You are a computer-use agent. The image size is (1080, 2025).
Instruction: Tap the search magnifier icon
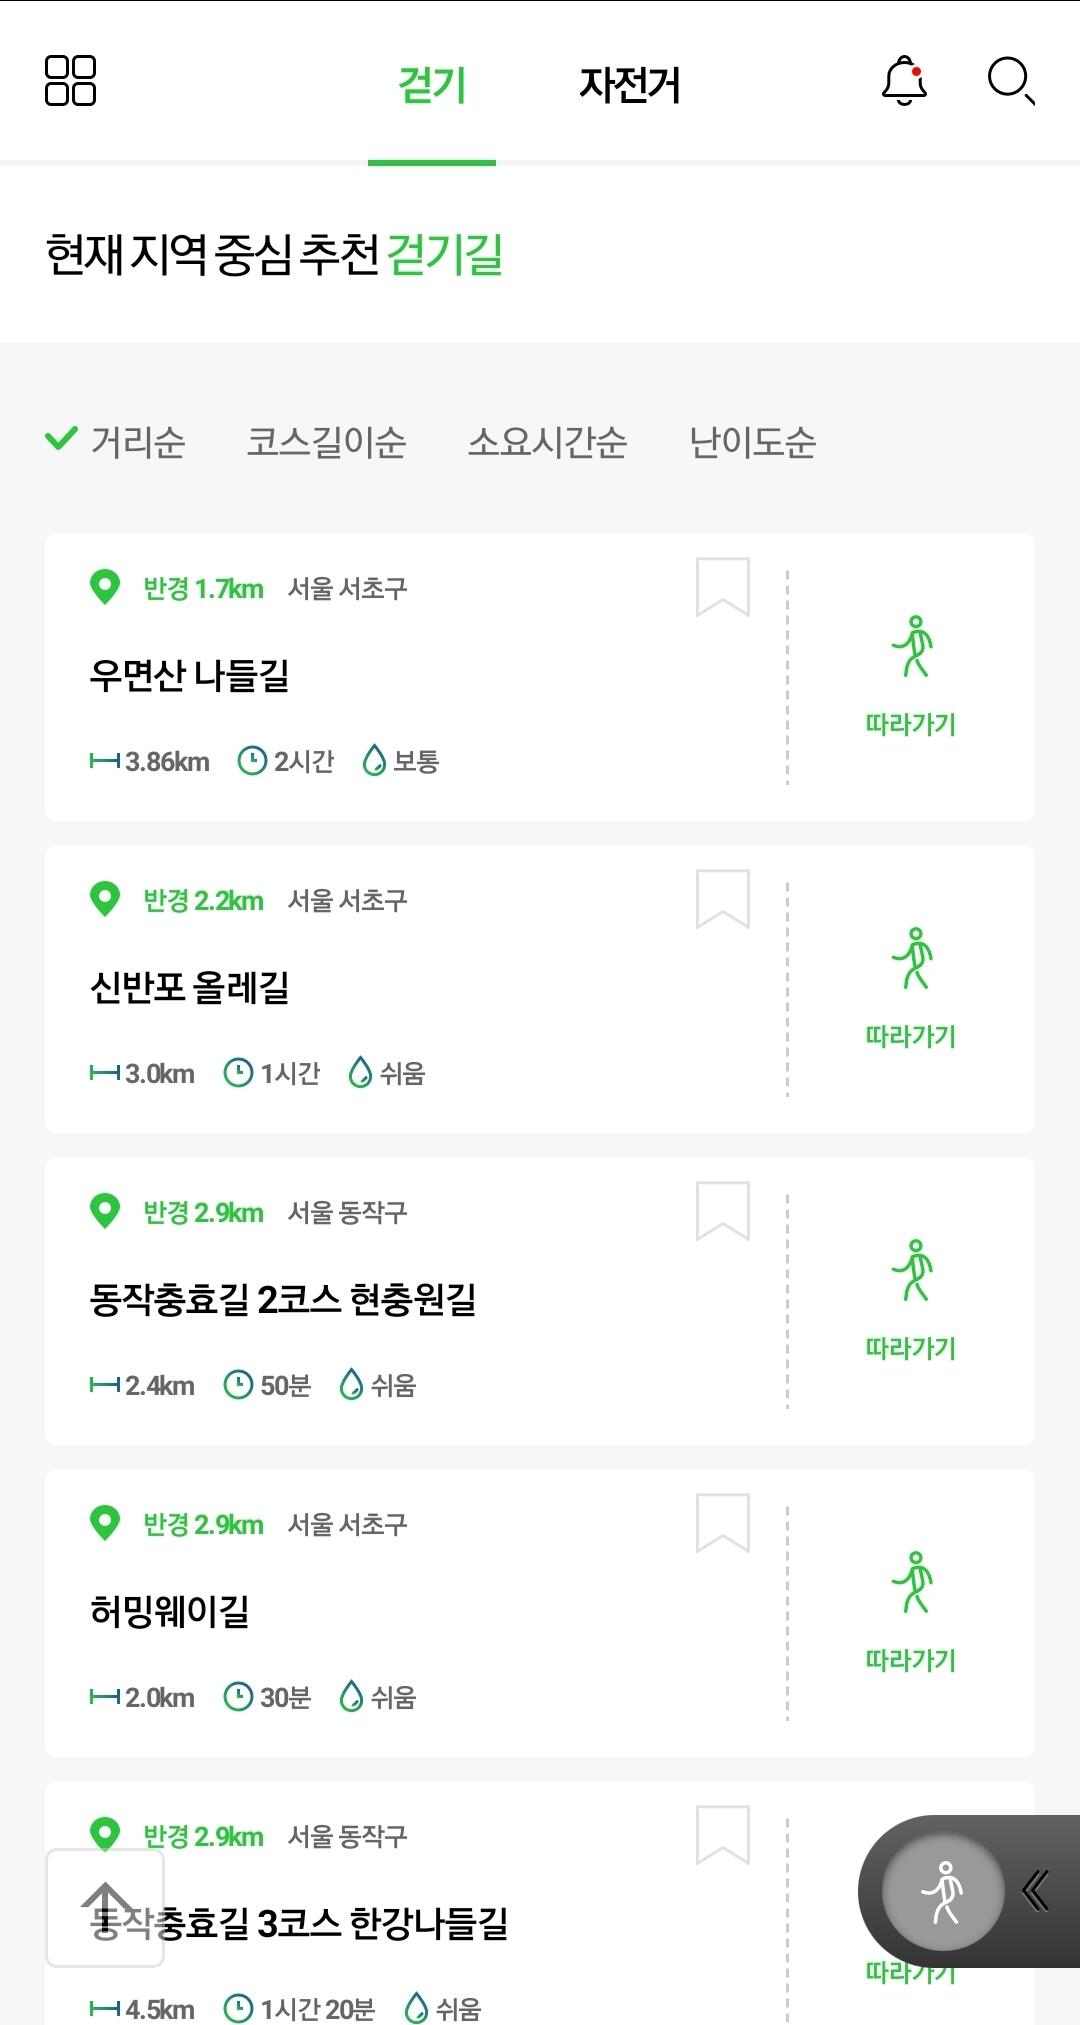coord(1010,81)
